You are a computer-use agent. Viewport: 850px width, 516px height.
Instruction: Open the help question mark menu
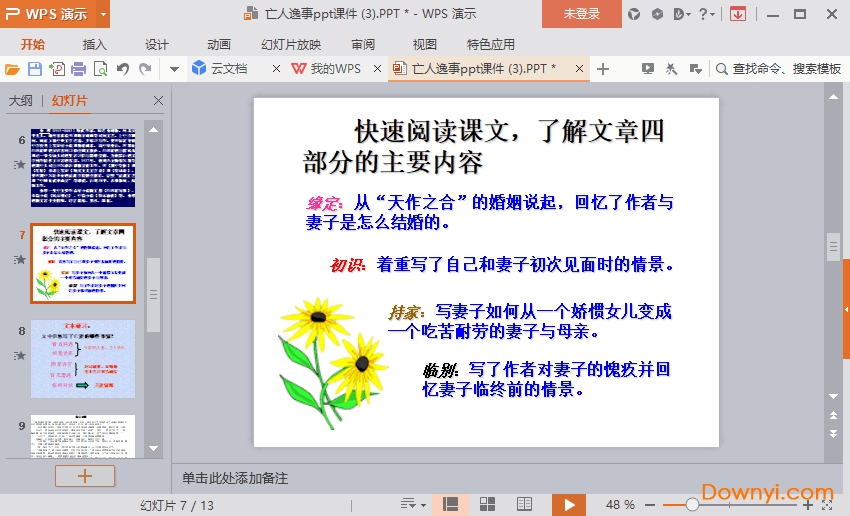coord(706,14)
